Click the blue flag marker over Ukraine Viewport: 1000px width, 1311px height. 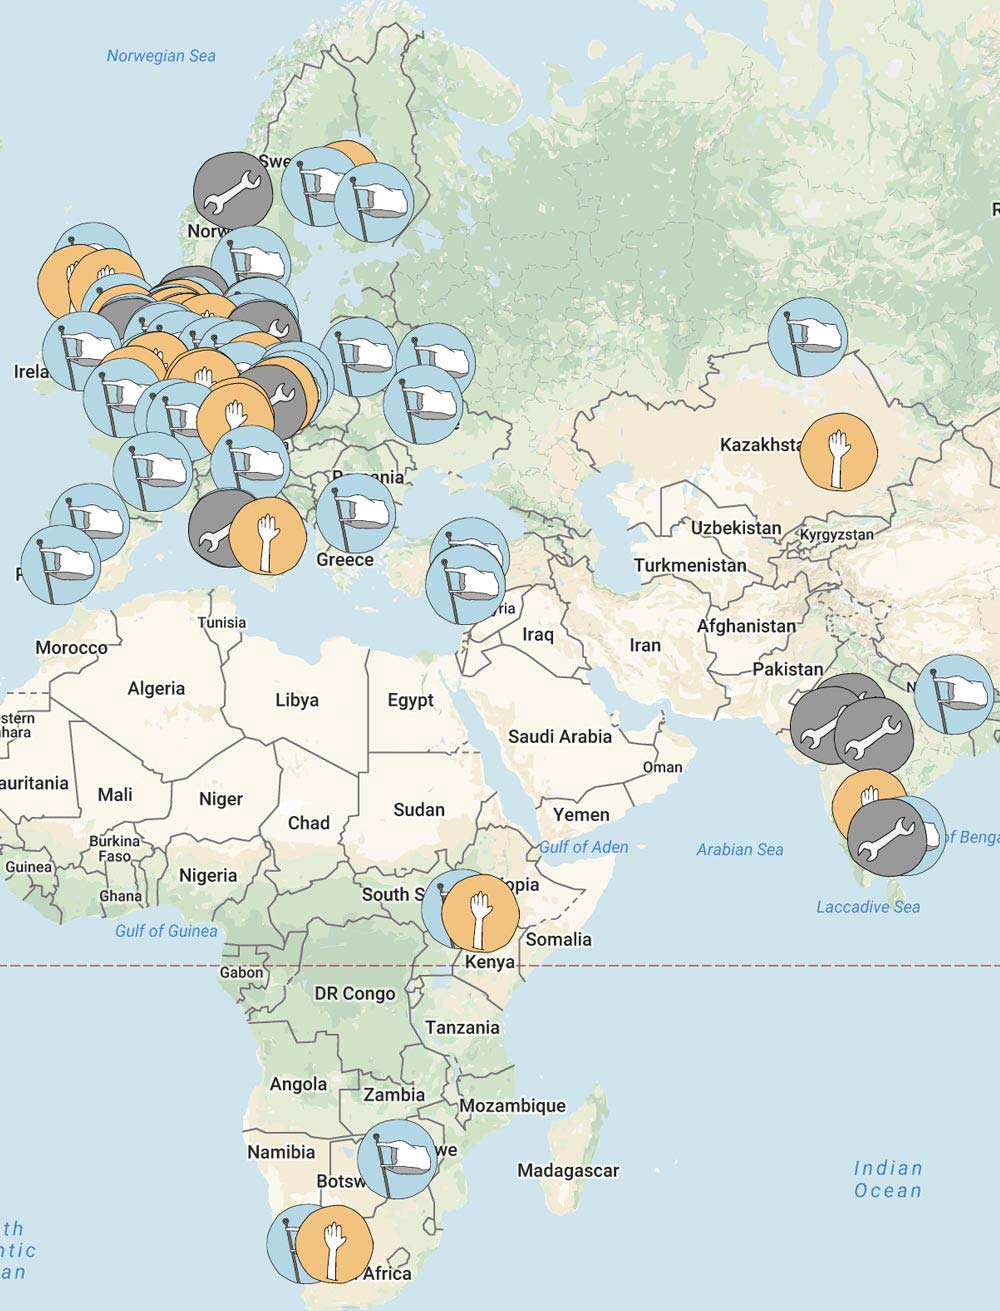[x=423, y=404]
